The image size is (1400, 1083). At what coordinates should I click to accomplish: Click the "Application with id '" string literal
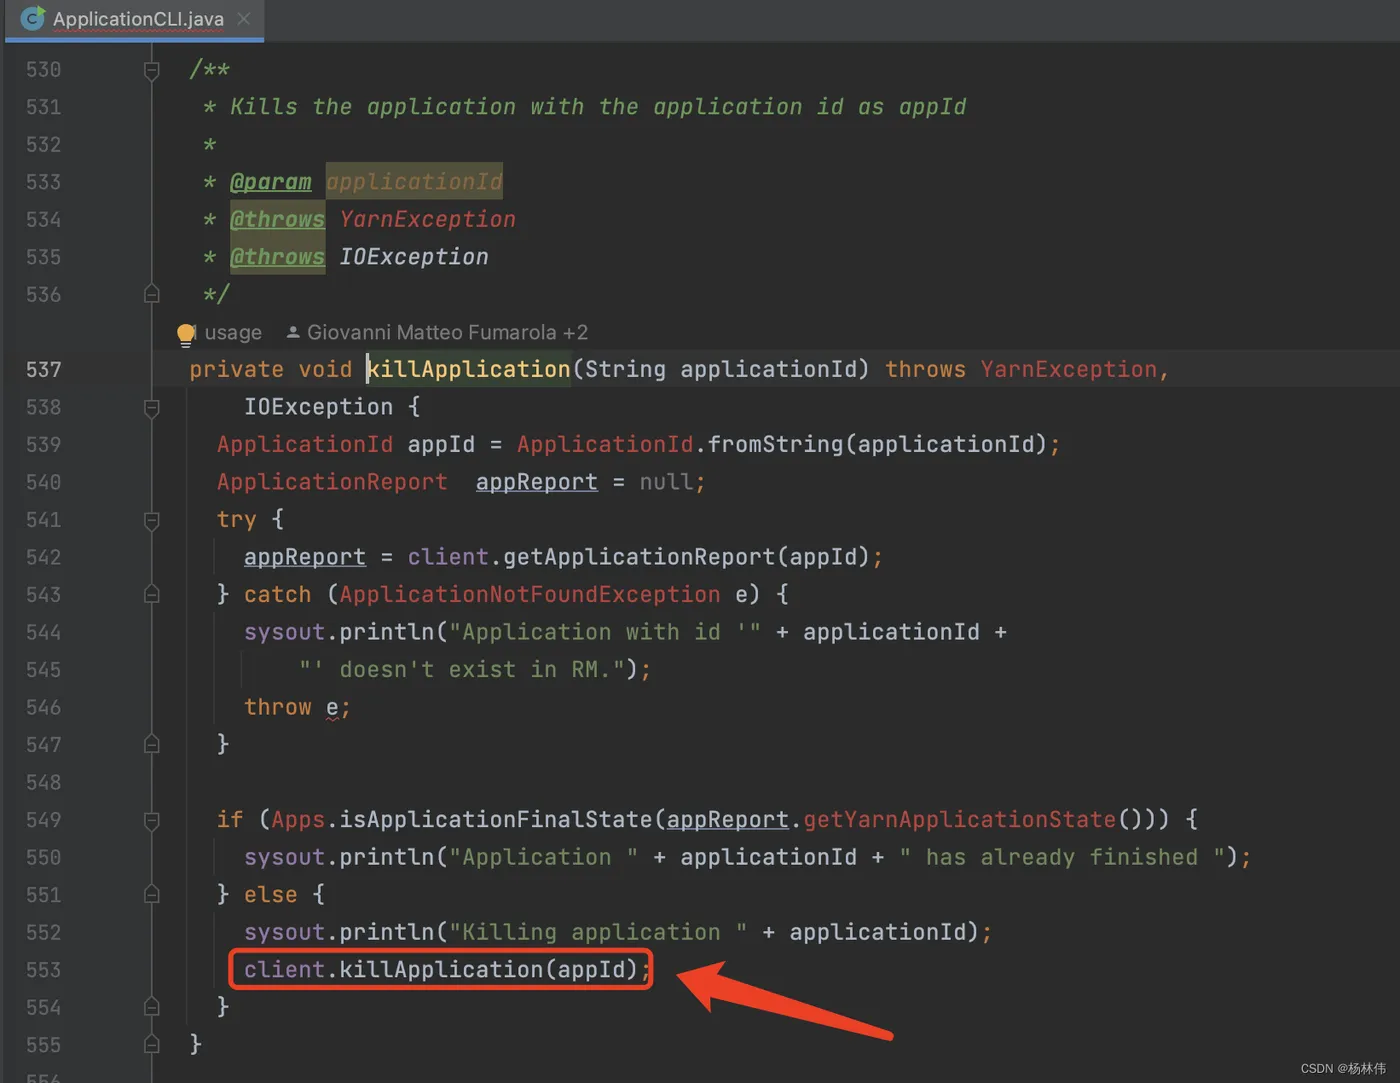pyautogui.click(x=605, y=632)
